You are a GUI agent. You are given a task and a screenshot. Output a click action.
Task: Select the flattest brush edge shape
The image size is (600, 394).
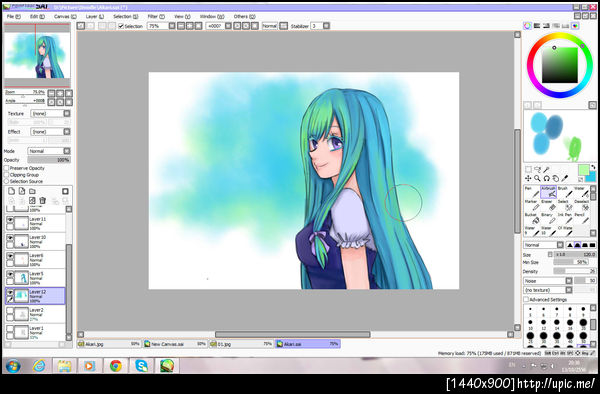(593, 245)
